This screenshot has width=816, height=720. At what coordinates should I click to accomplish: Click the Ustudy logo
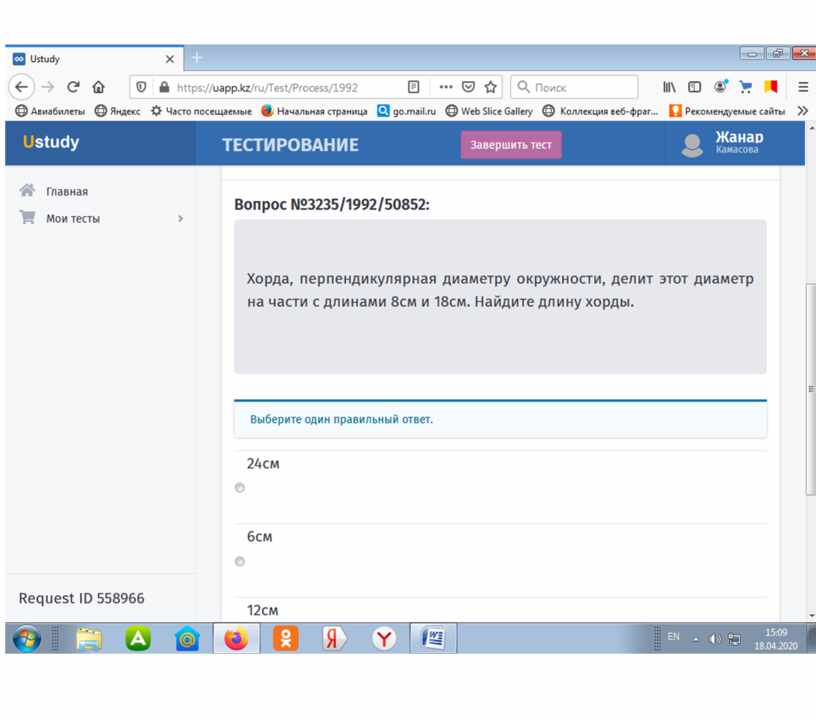coord(51,142)
